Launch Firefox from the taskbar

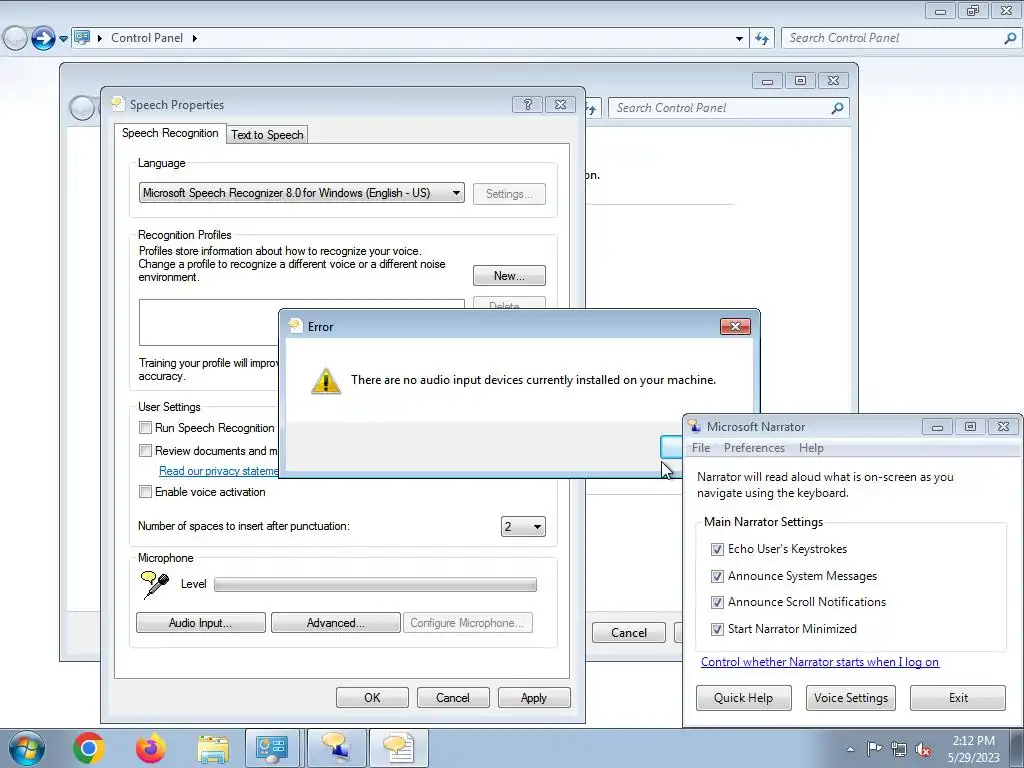coord(151,748)
